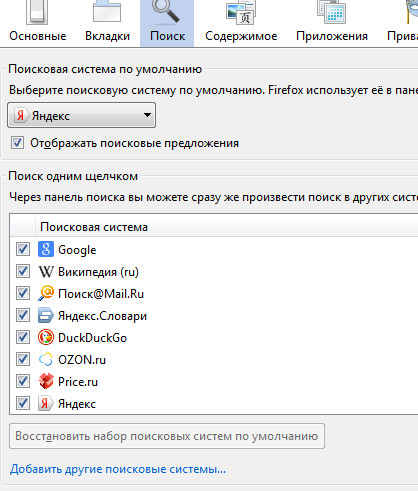Click the OZON.ru cloud icon

pos(46,359)
